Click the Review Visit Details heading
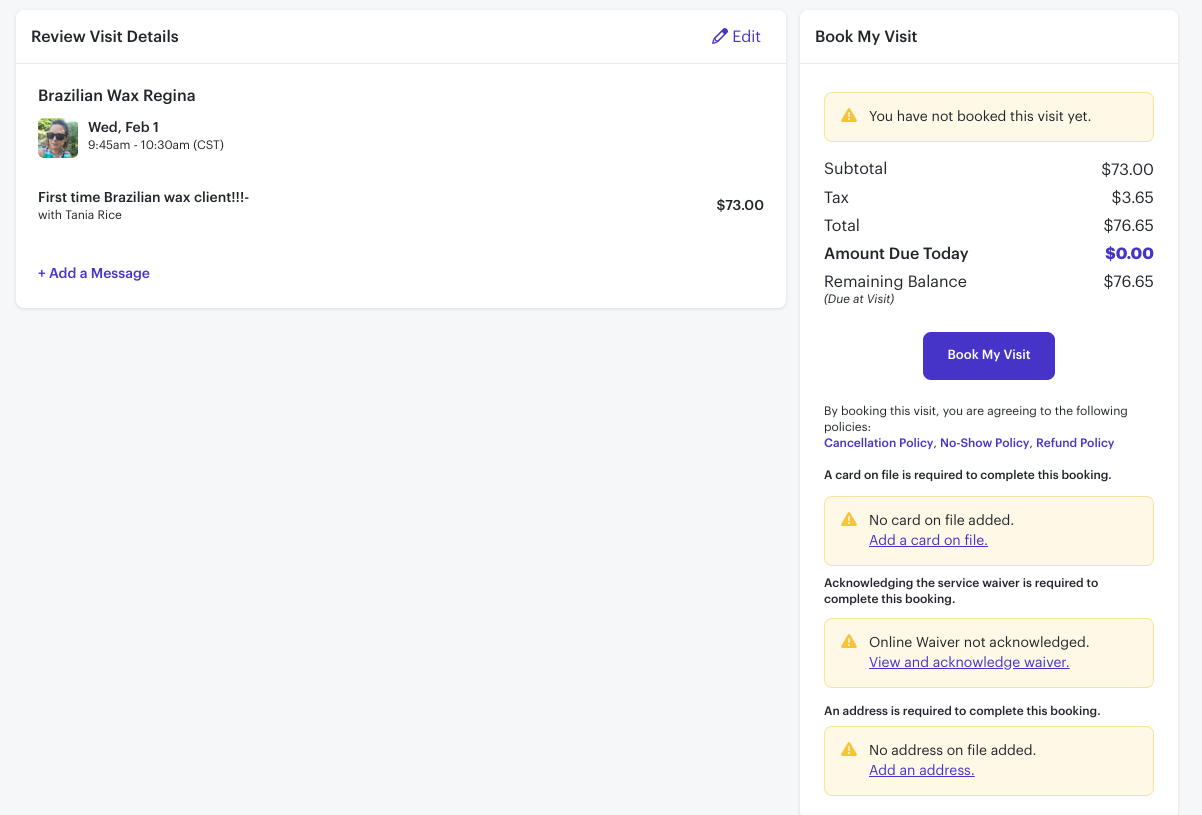This screenshot has width=1202, height=815. tap(105, 36)
